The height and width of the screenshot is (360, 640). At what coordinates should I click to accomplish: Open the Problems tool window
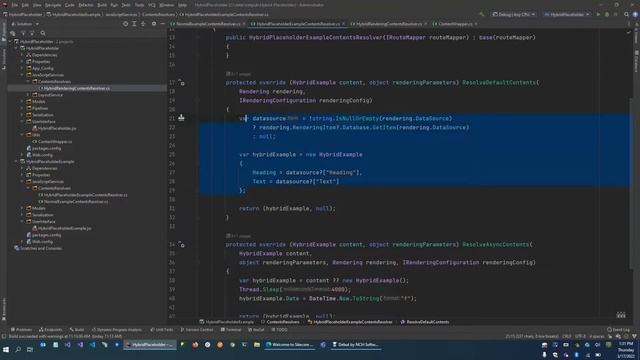point(21,330)
